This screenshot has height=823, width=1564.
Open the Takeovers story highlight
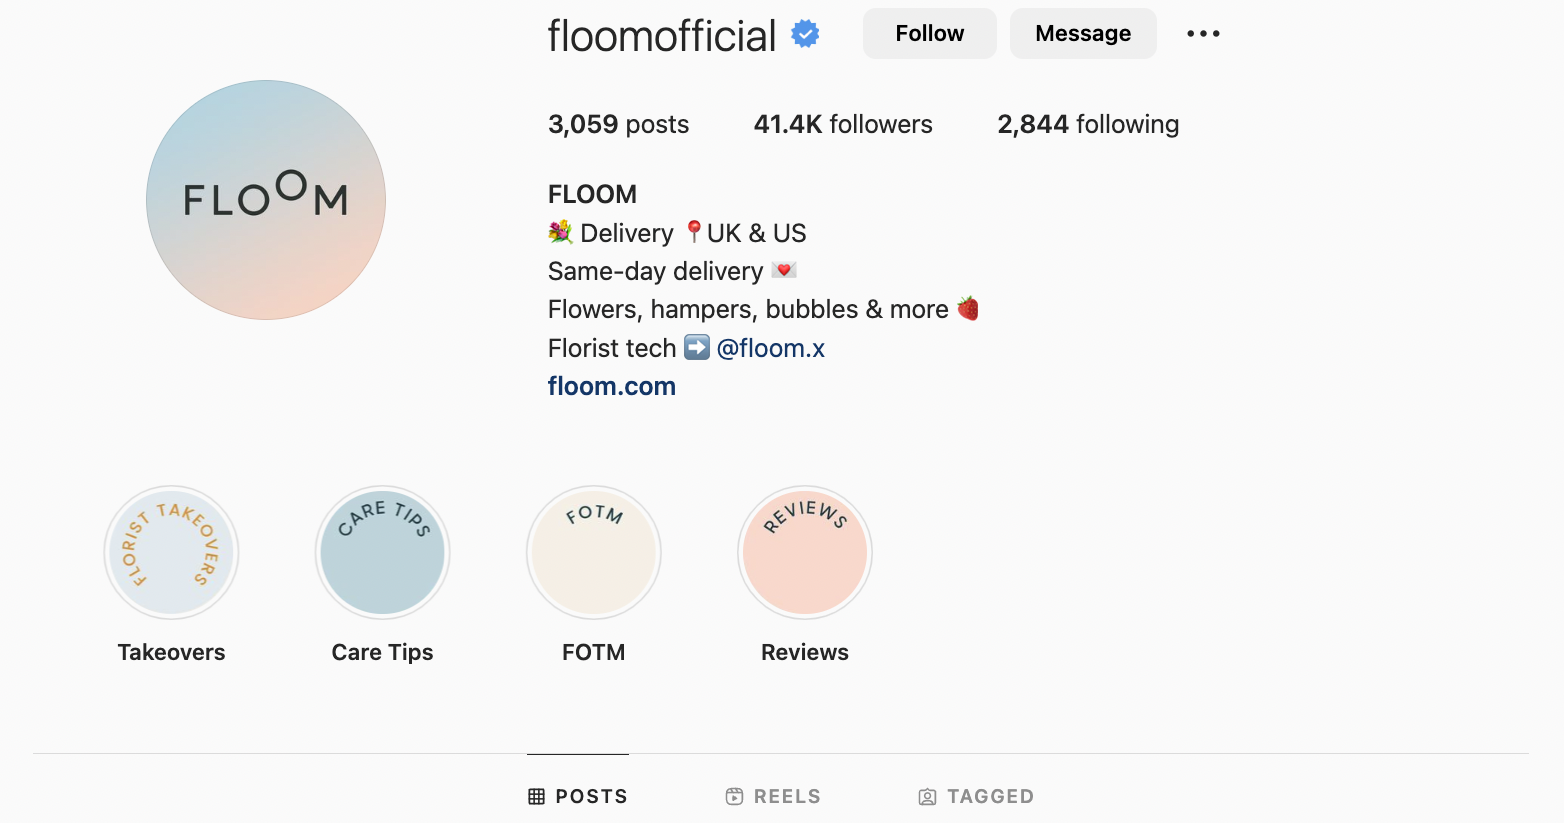[x=171, y=552]
